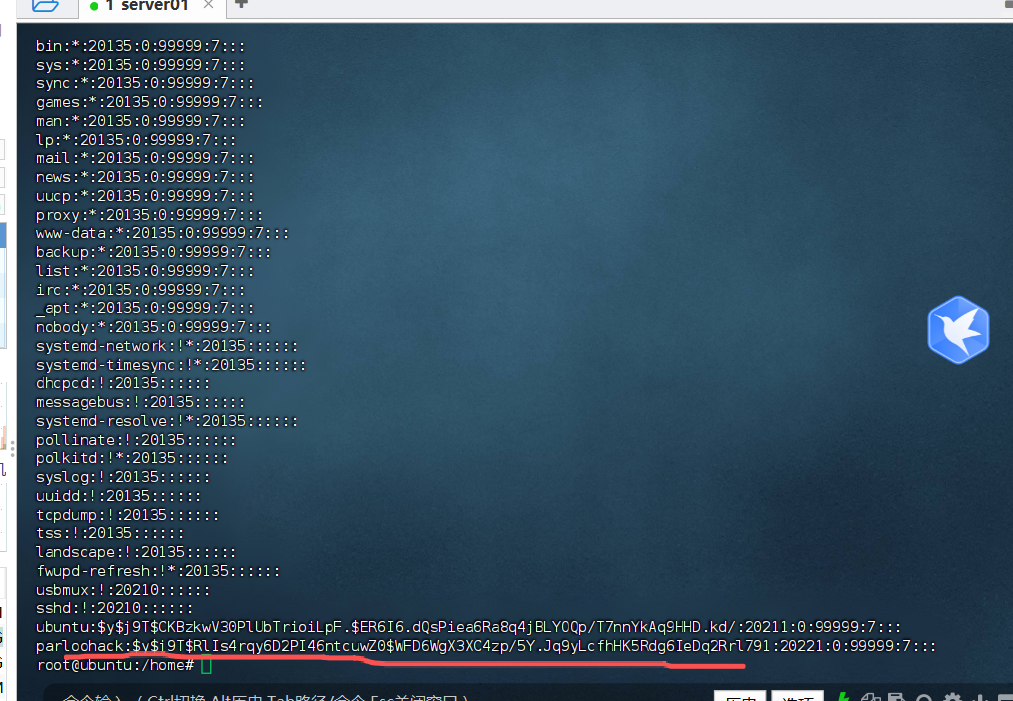Click the www-data entry line
1013x701 pixels.
(162, 233)
